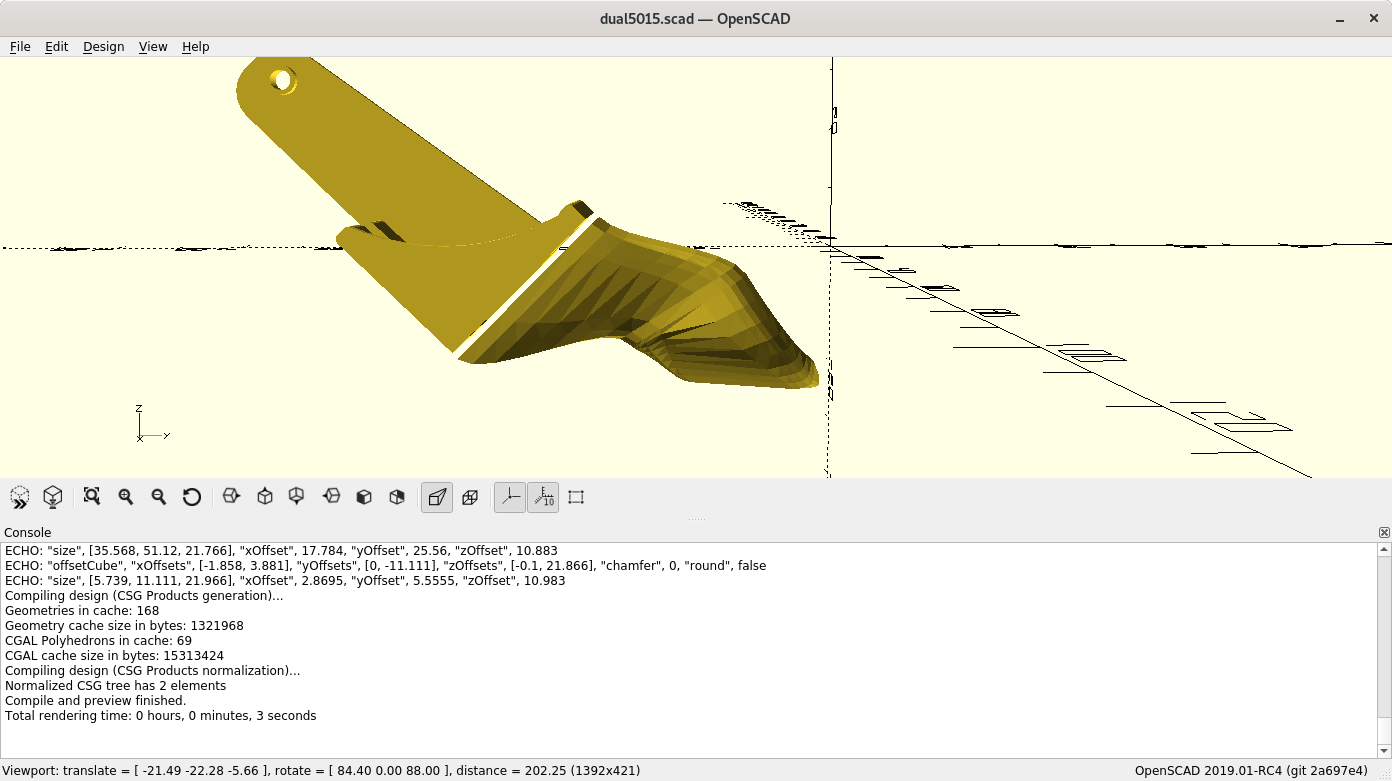The image size is (1392, 781).
Task: Switch to Front view cube icon
Action: pyautogui.click(x=364, y=497)
